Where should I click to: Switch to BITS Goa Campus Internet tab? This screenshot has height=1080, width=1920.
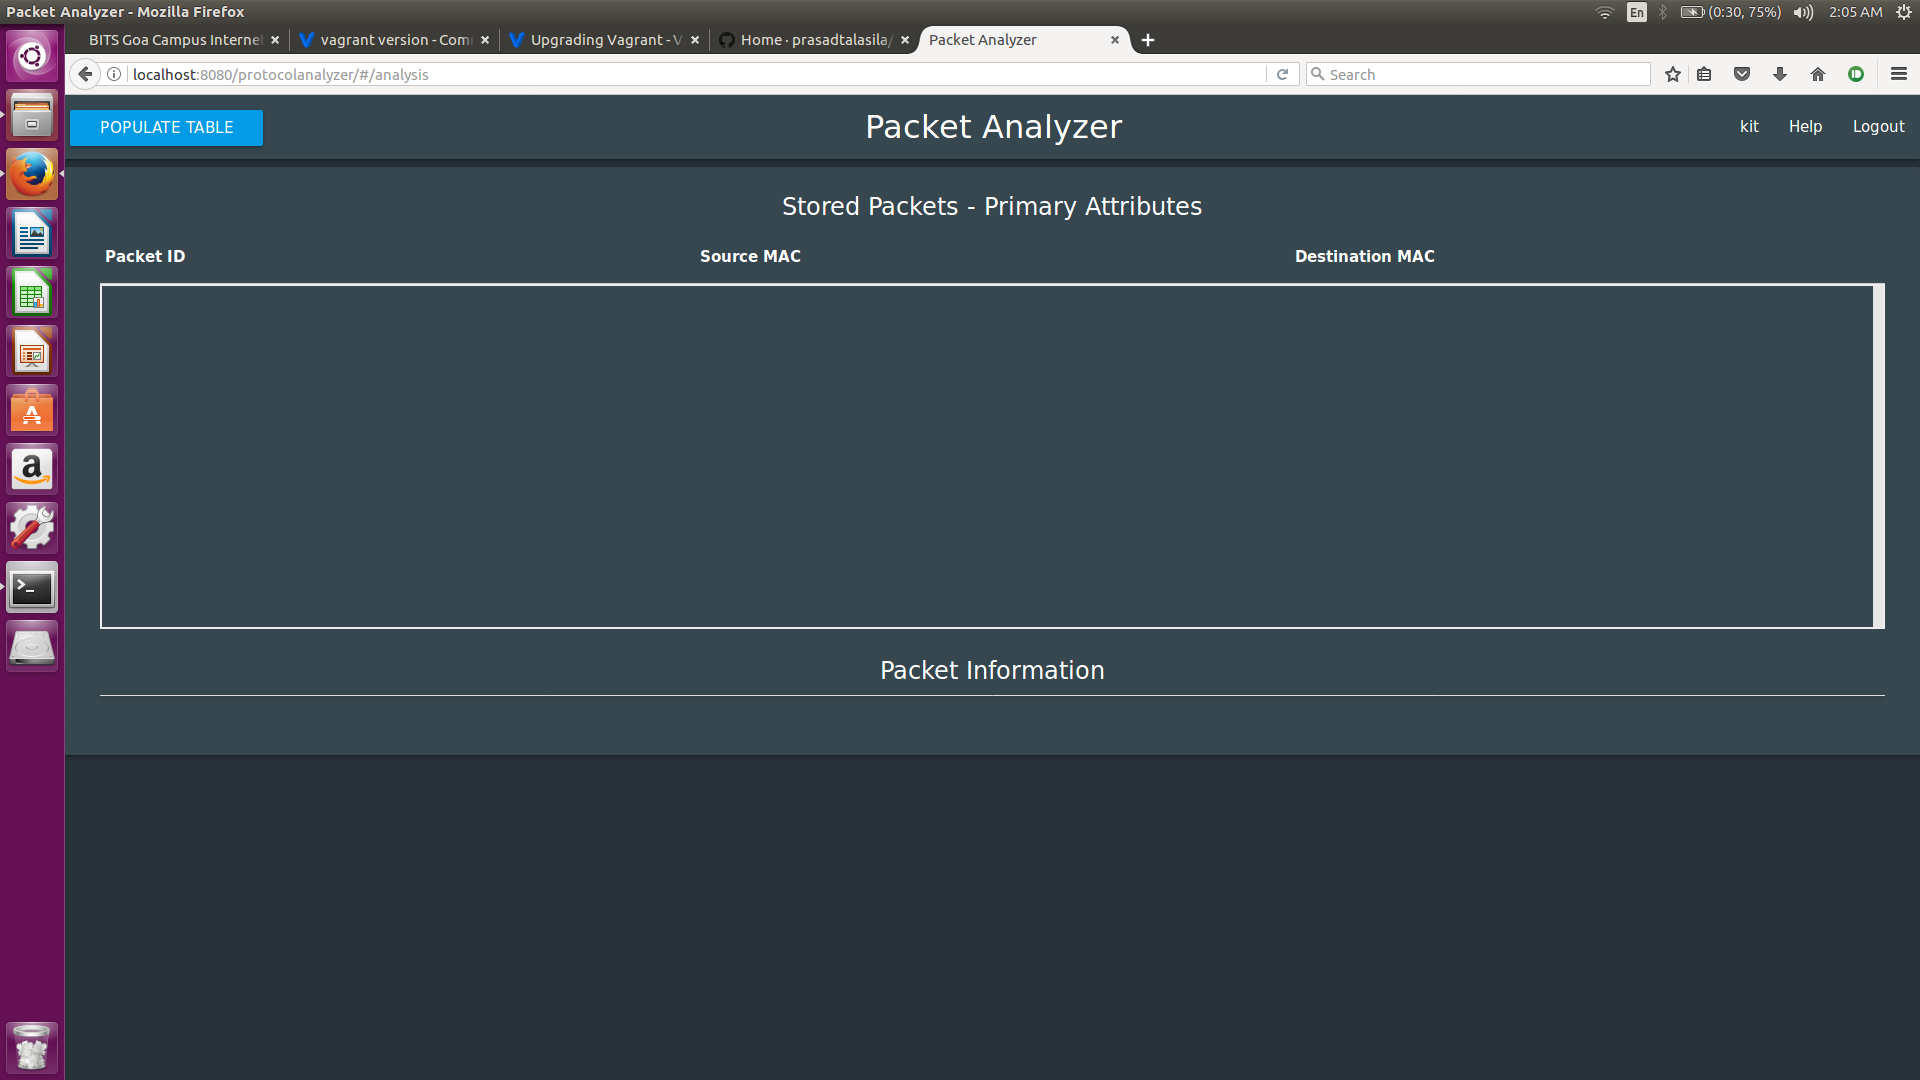coord(175,40)
